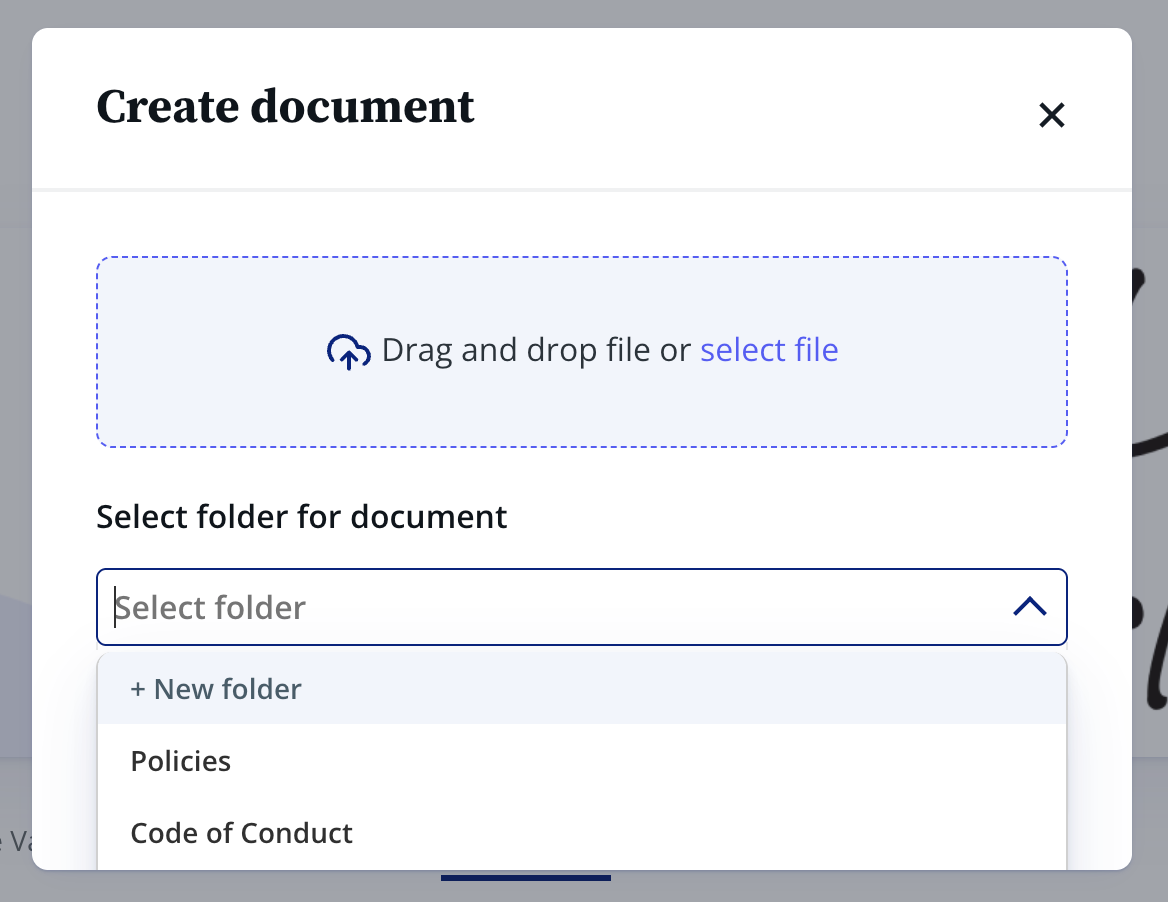Click the dialog header divider line
The image size is (1168, 902).
pos(581,189)
